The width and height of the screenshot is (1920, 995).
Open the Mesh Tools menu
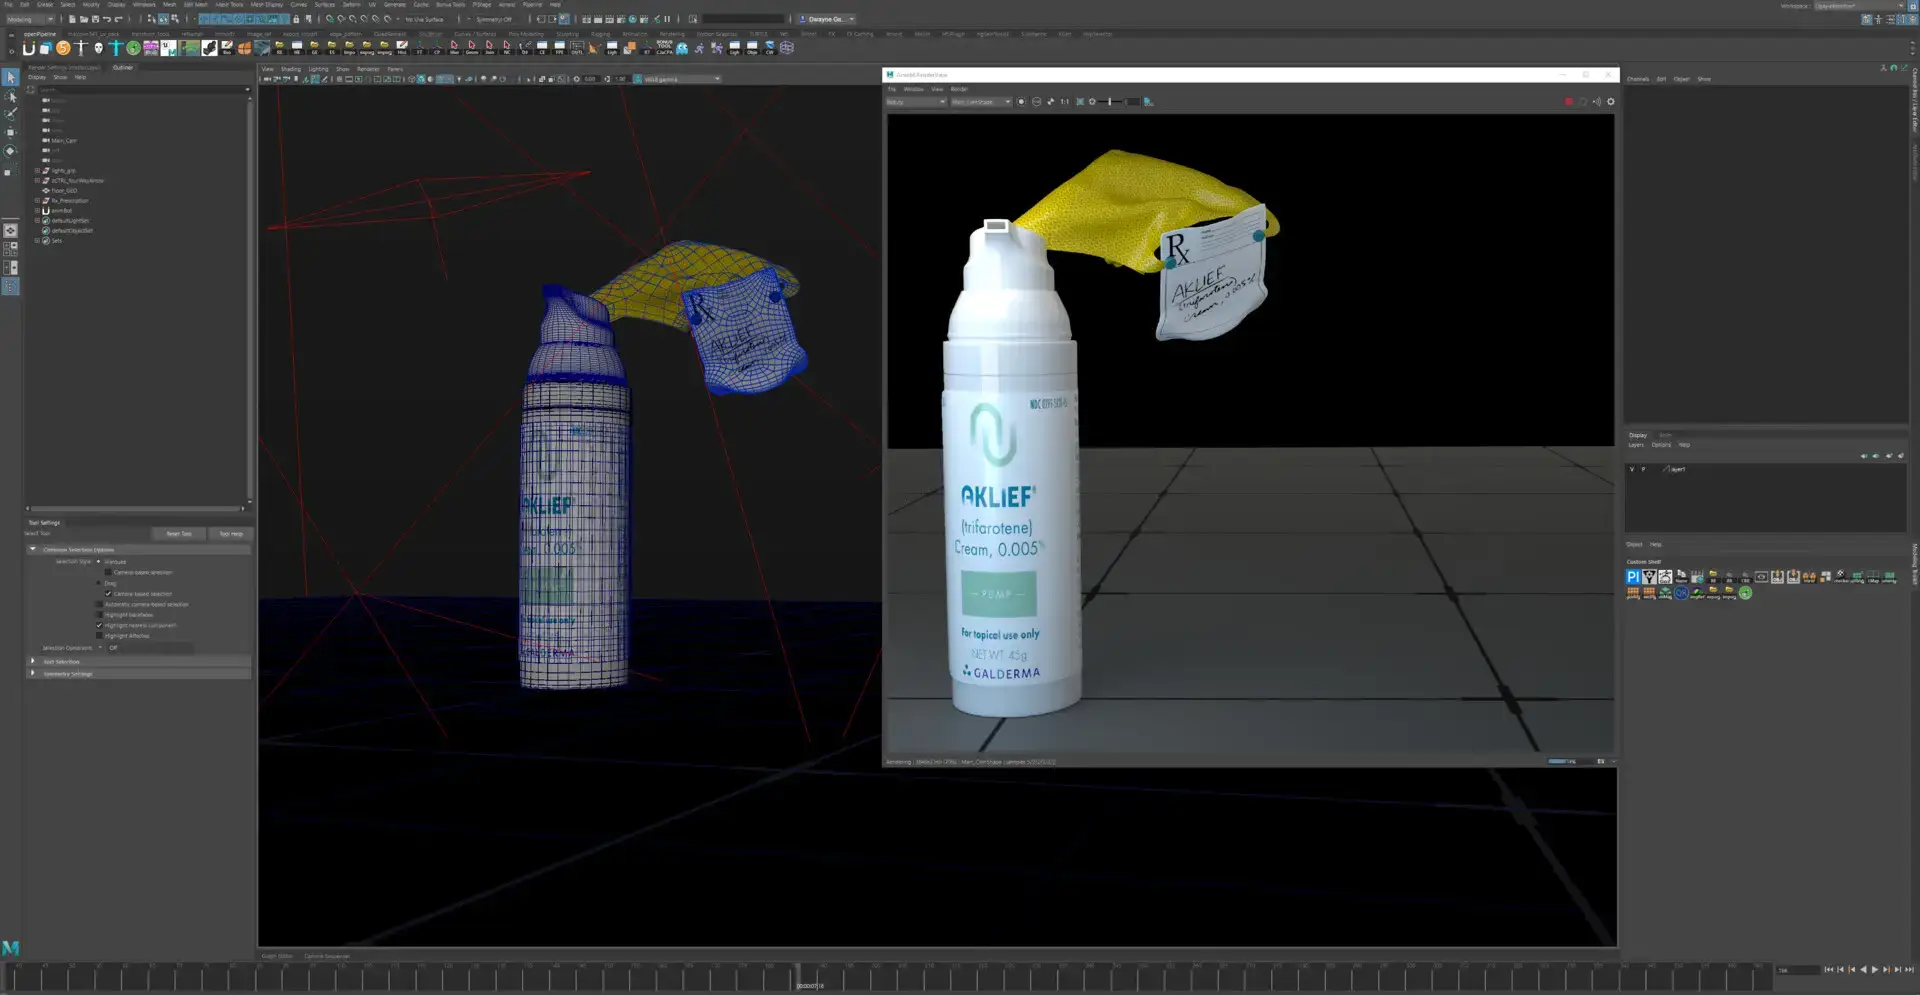pos(229,4)
